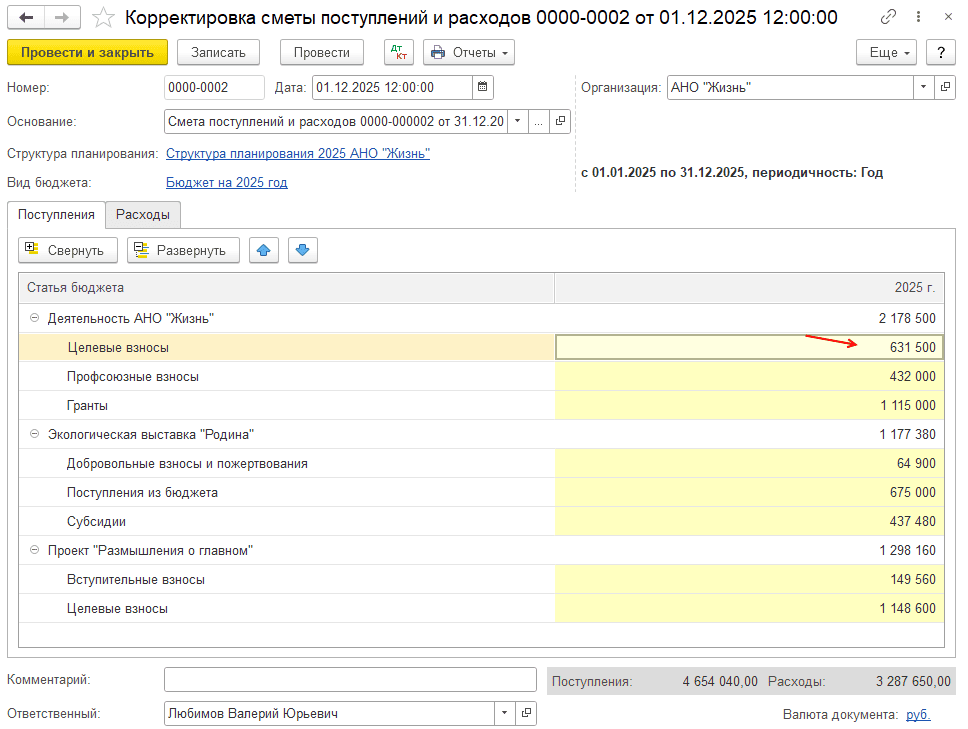Add document to favorites with star icon
The width and height of the screenshot is (968, 729).
tap(102, 18)
